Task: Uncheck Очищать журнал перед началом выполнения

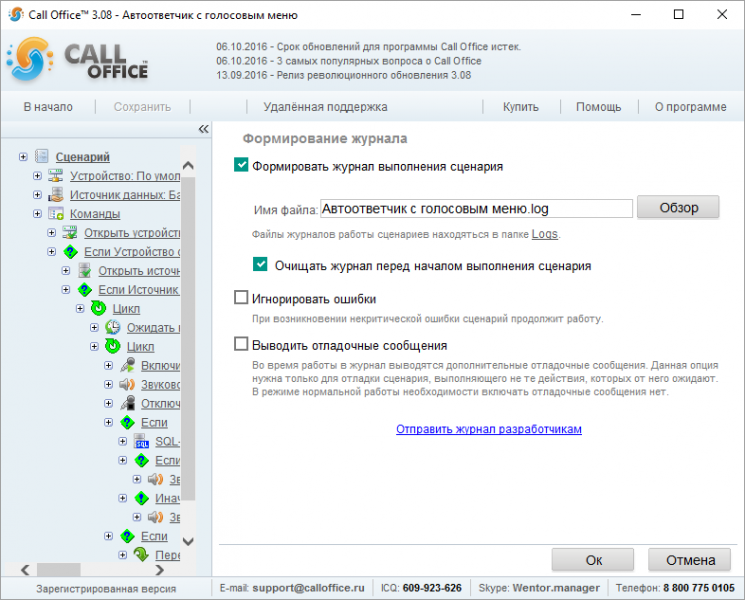Action: pos(260,264)
